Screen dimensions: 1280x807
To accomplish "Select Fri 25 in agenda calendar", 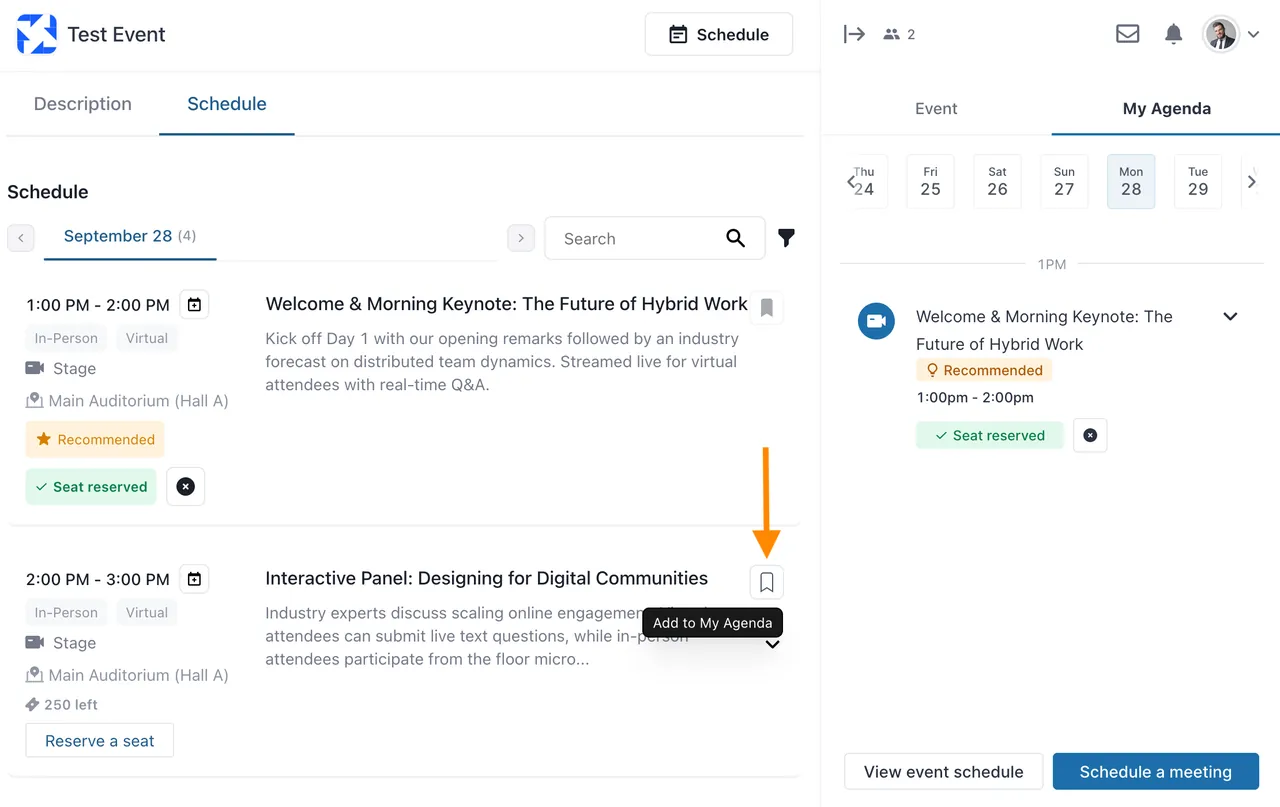I will (x=930, y=182).
